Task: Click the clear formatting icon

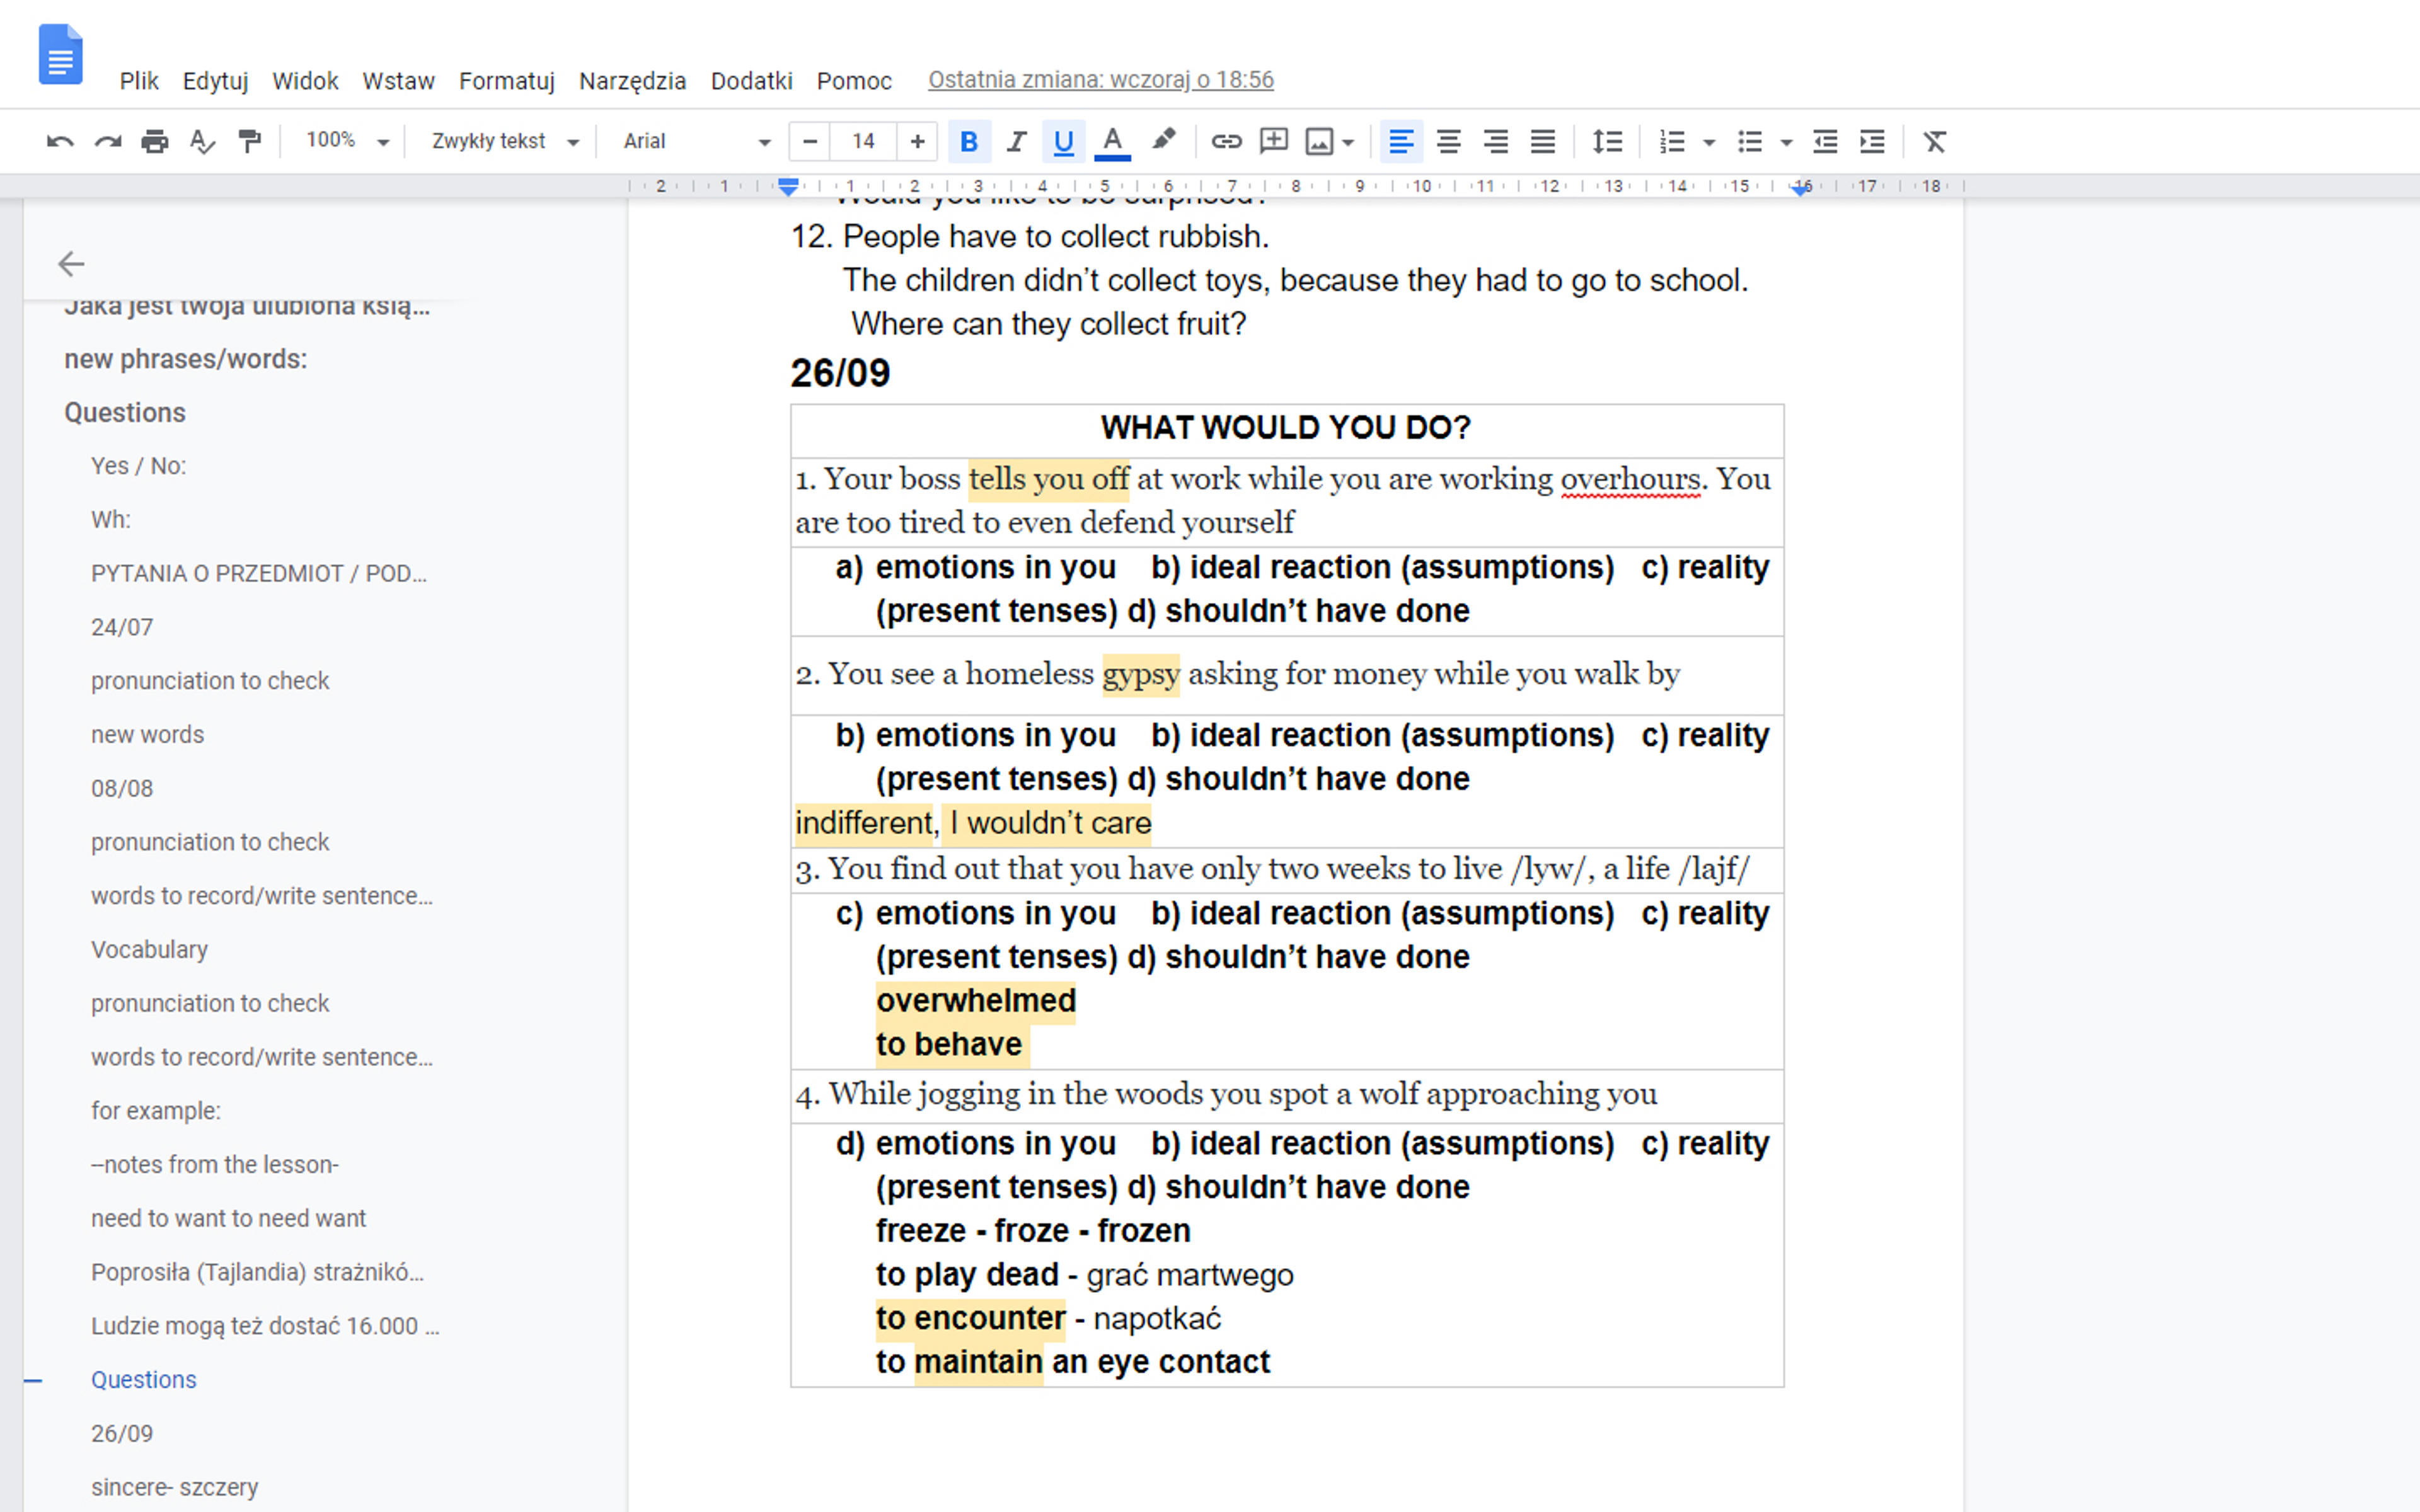Action: point(1934,142)
